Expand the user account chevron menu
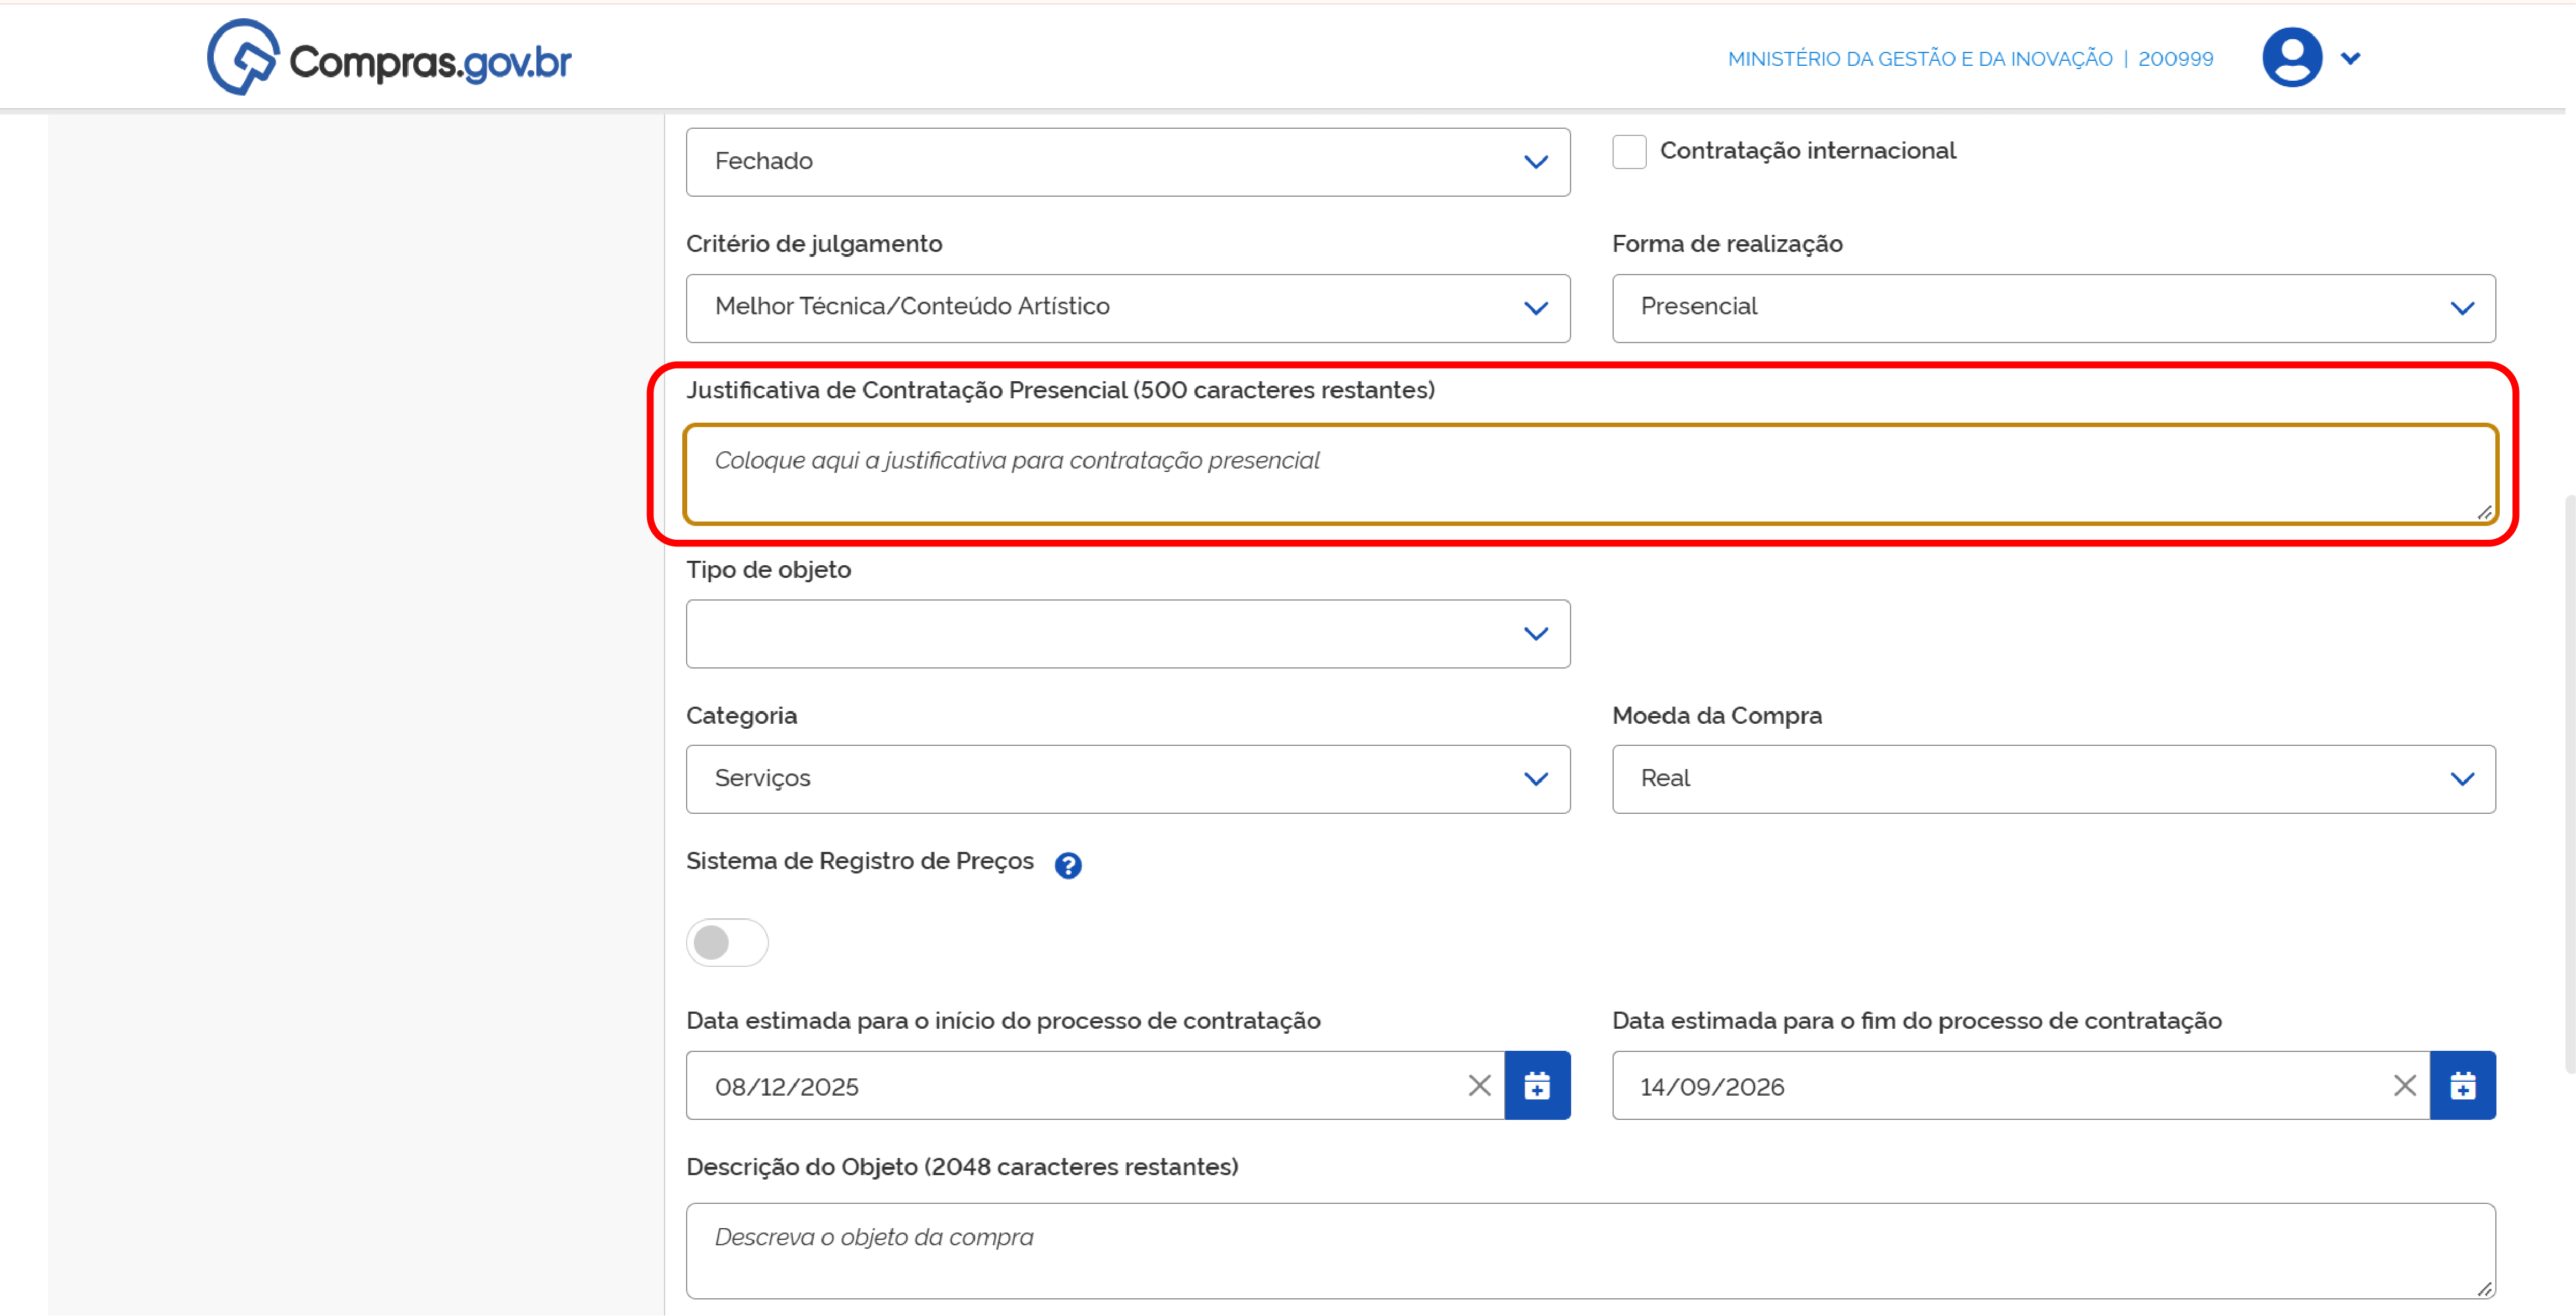This screenshot has height=1316, width=2576. [x=2351, y=59]
